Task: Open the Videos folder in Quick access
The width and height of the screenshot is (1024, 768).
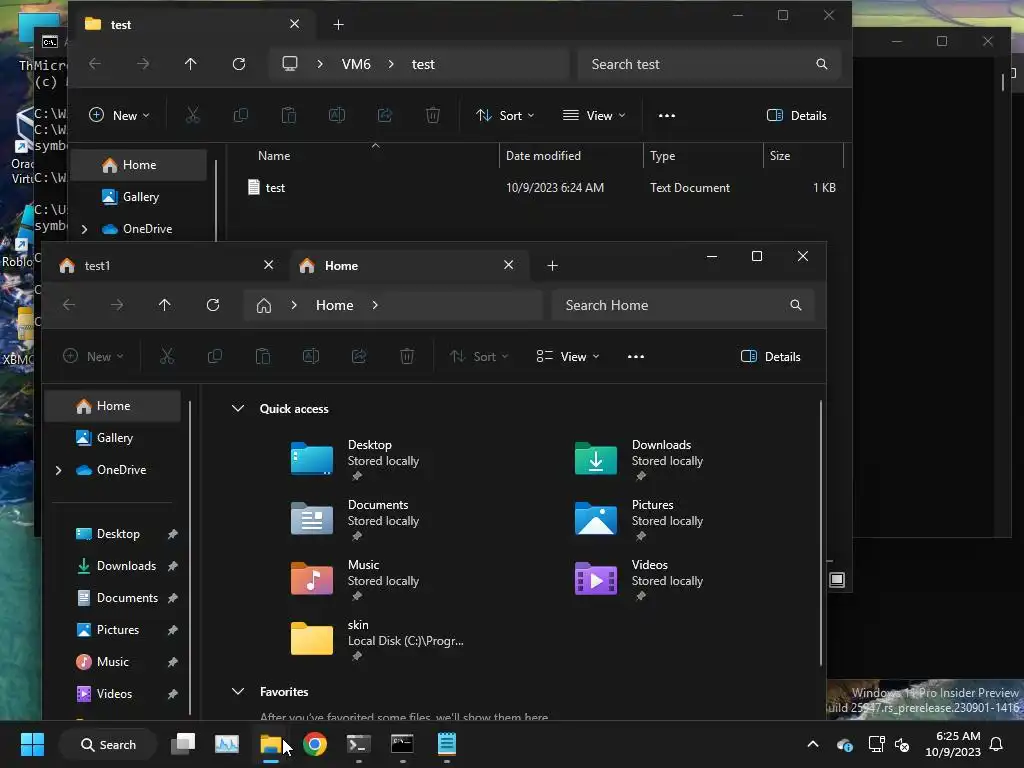Action: (x=639, y=580)
